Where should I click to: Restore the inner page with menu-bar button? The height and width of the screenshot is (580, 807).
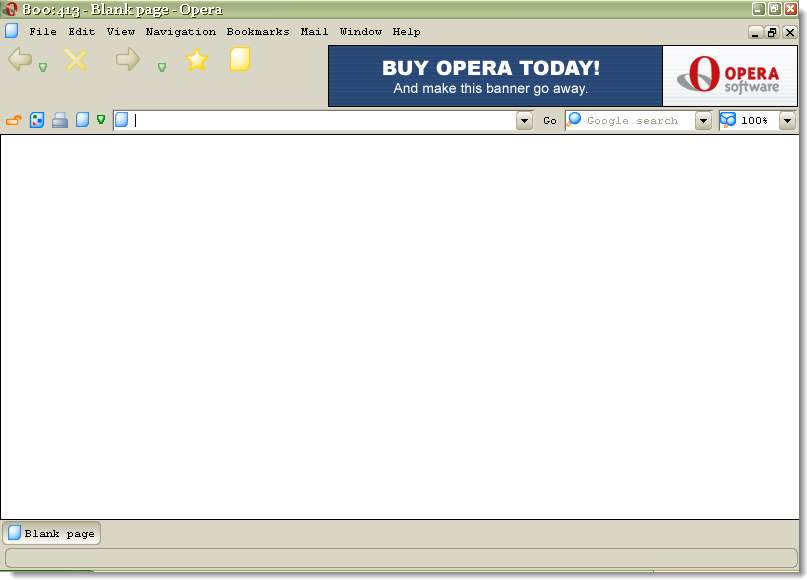[x=772, y=32]
